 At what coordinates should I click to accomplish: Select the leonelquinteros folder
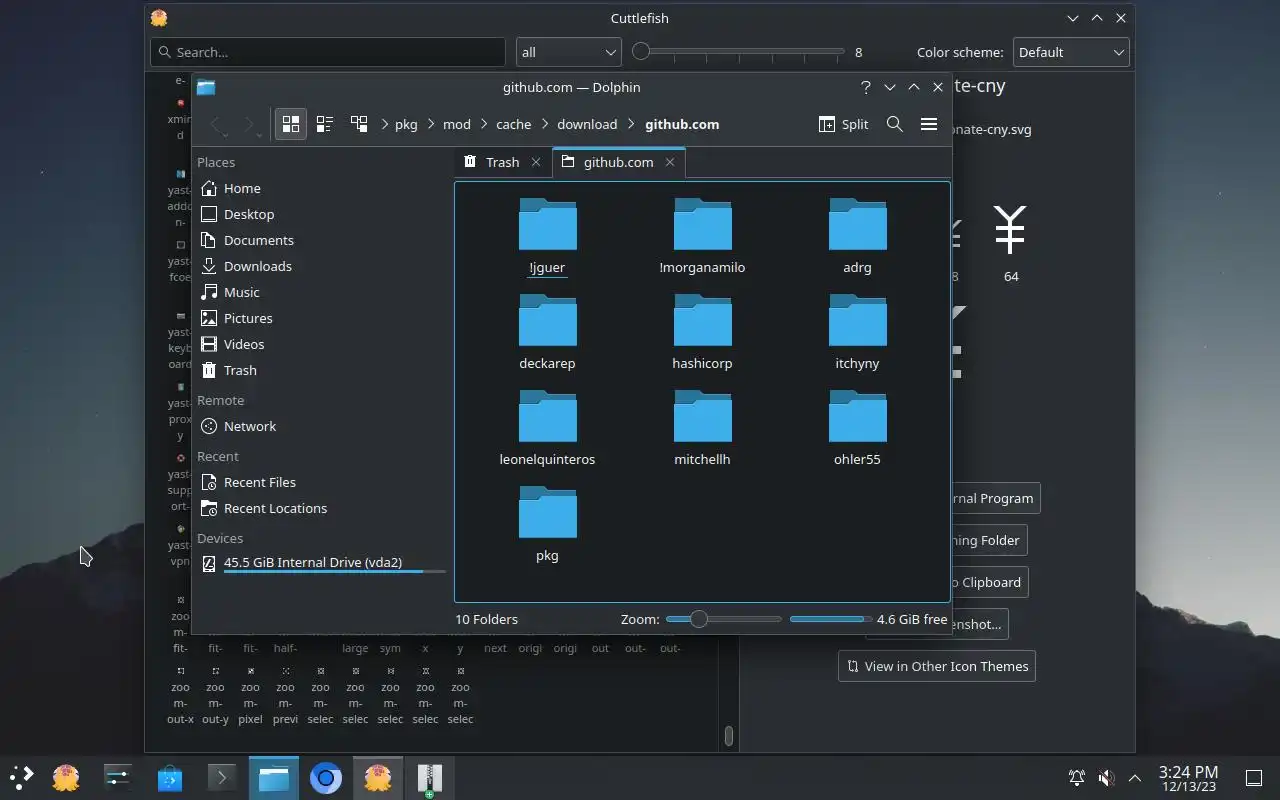click(x=547, y=428)
